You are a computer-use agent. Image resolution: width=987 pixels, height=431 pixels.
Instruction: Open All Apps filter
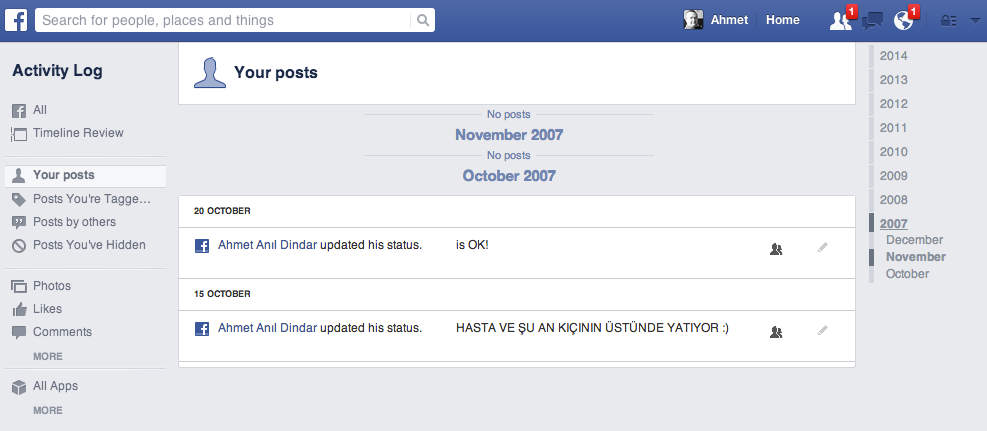point(55,386)
